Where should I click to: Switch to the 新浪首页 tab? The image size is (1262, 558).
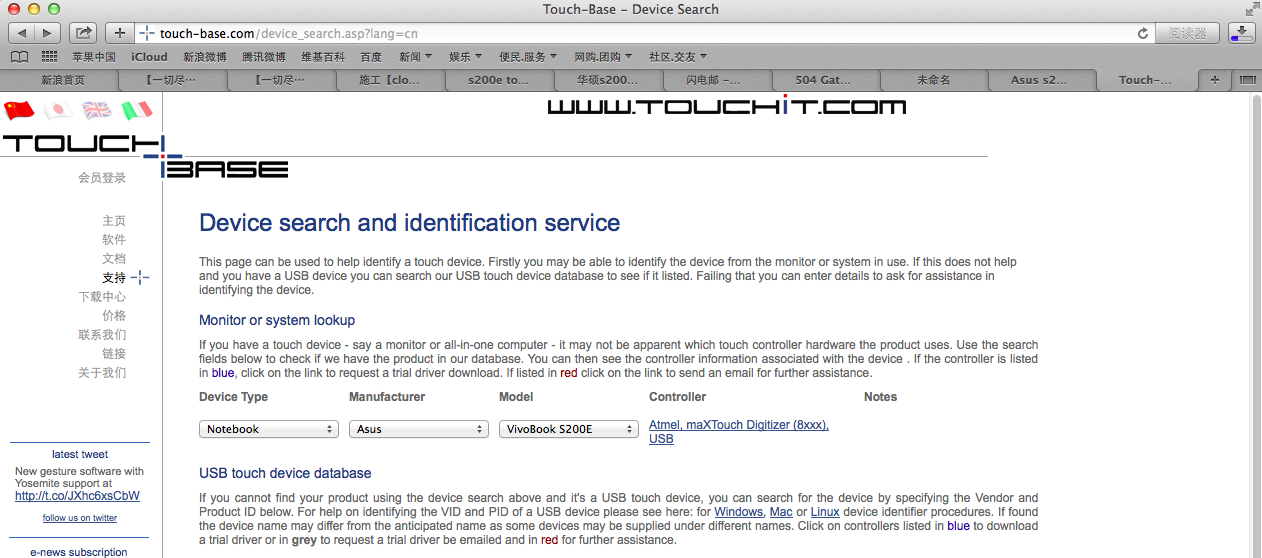coord(63,80)
